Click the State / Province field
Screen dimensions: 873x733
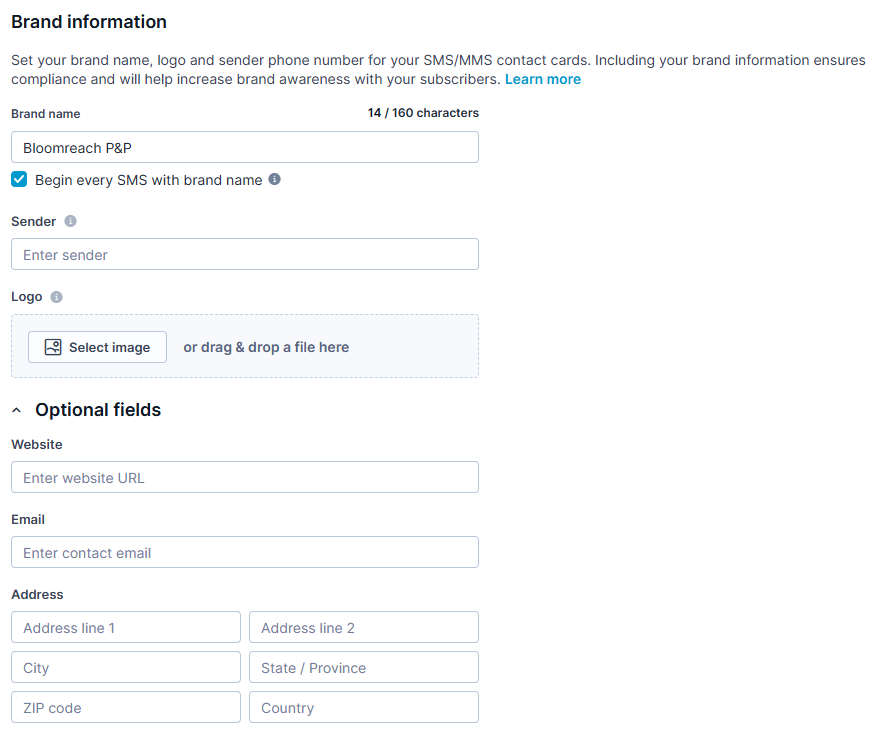364,667
